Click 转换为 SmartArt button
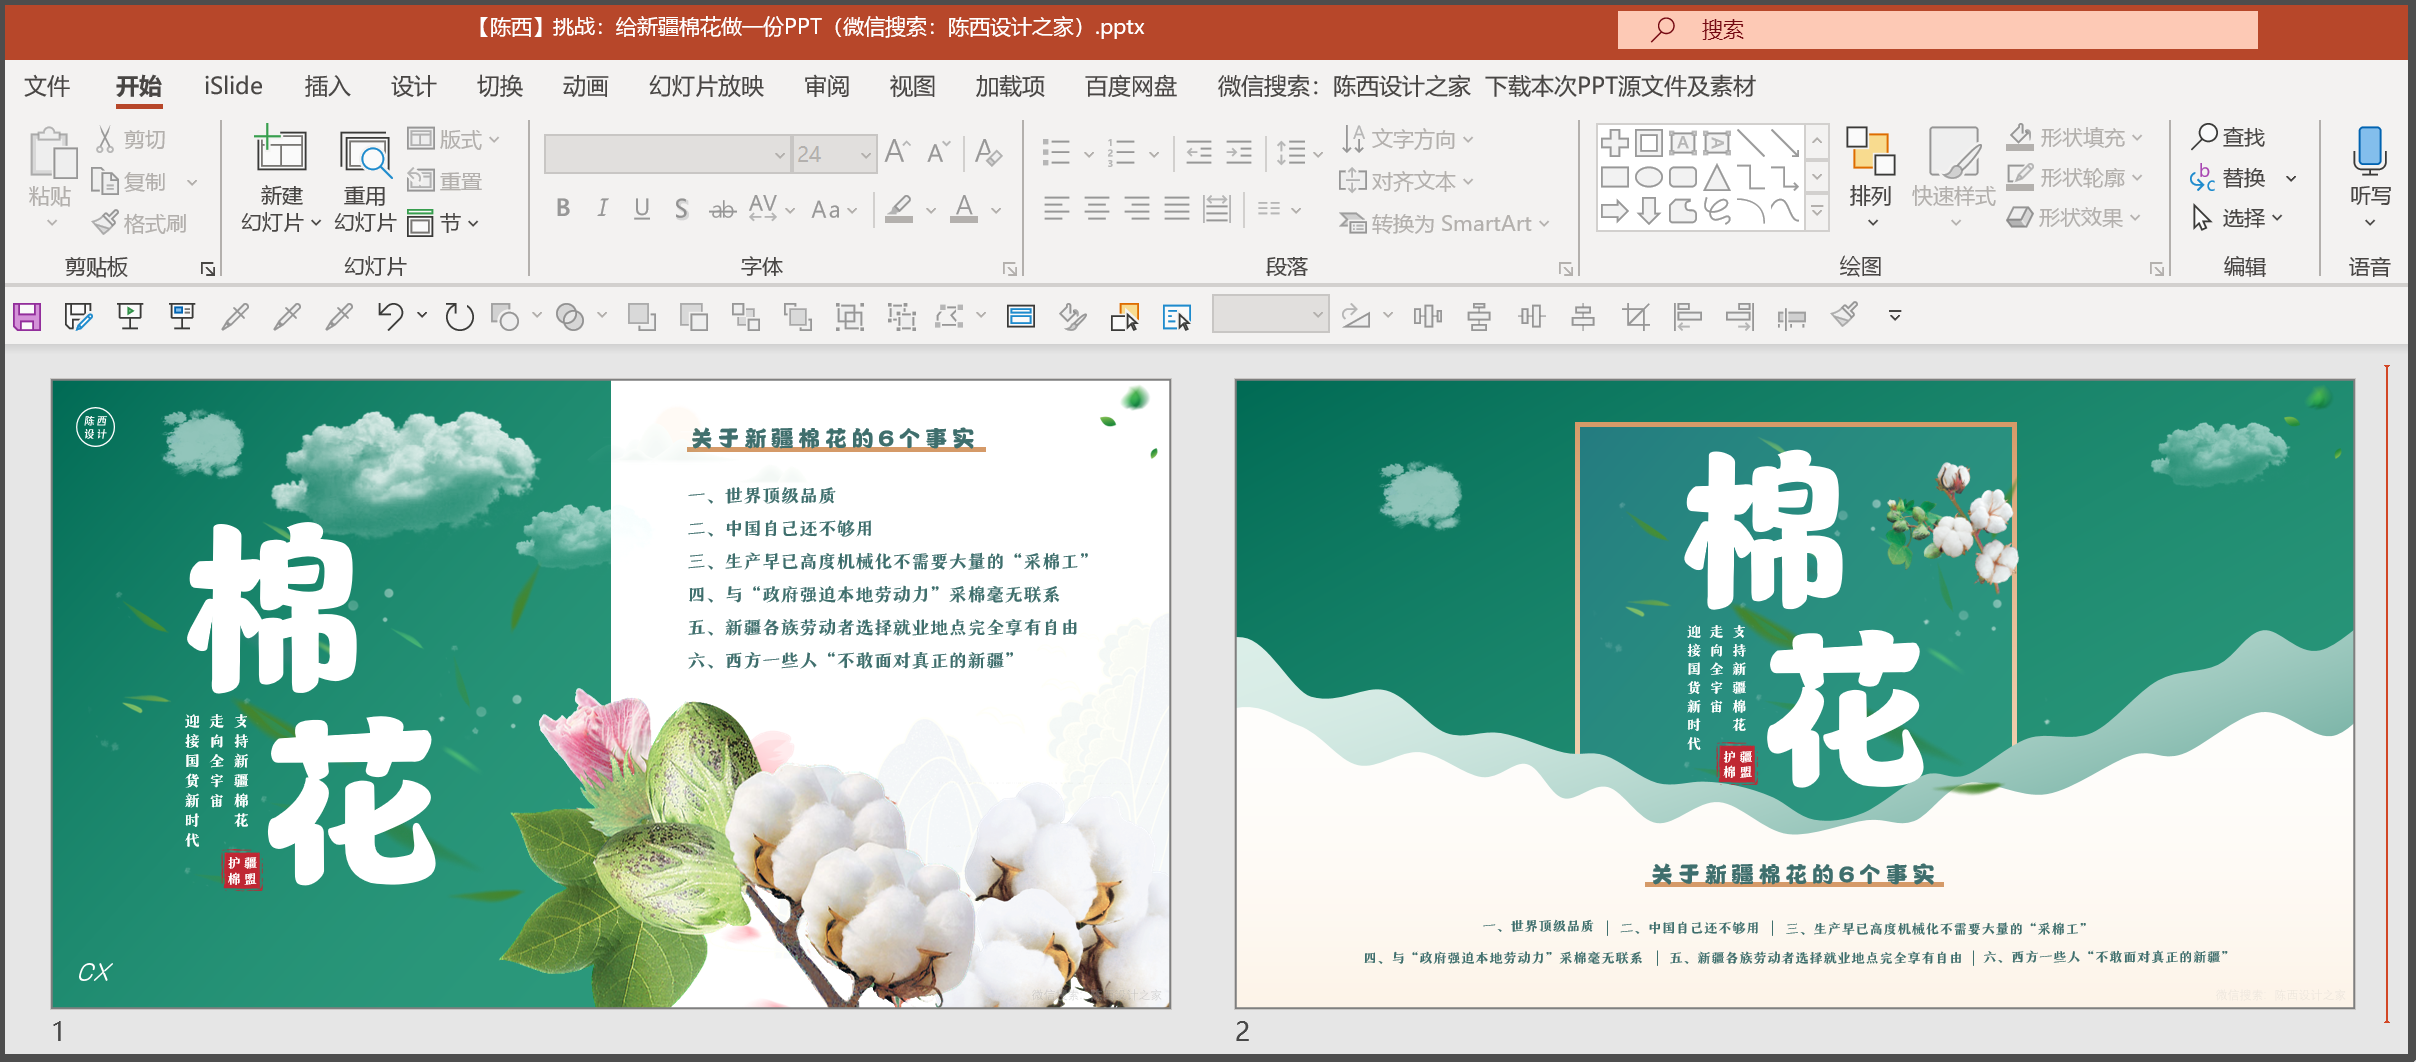Viewport: 2416px width, 1062px height. click(x=1445, y=223)
